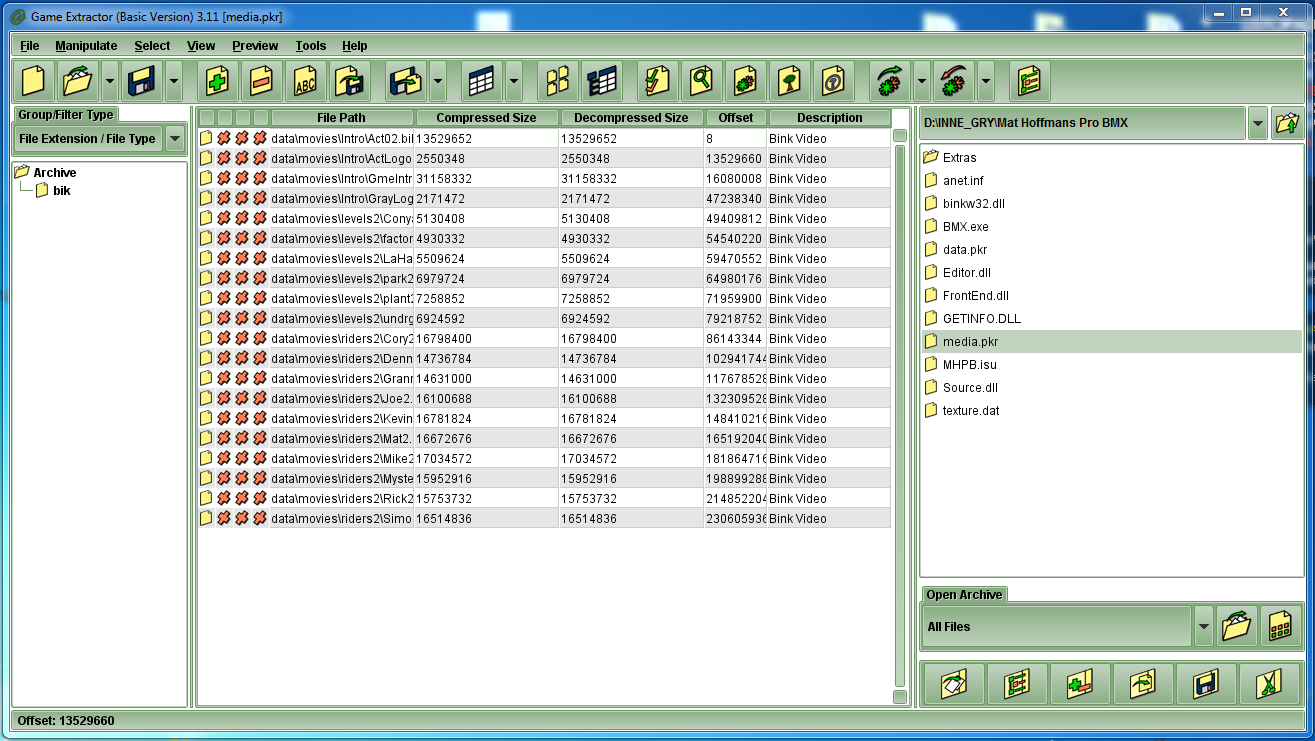Image resolution: width=1315 pixels, height=741 pixels.
Task: Sort by Compressed Size column header
Action: 486,118
